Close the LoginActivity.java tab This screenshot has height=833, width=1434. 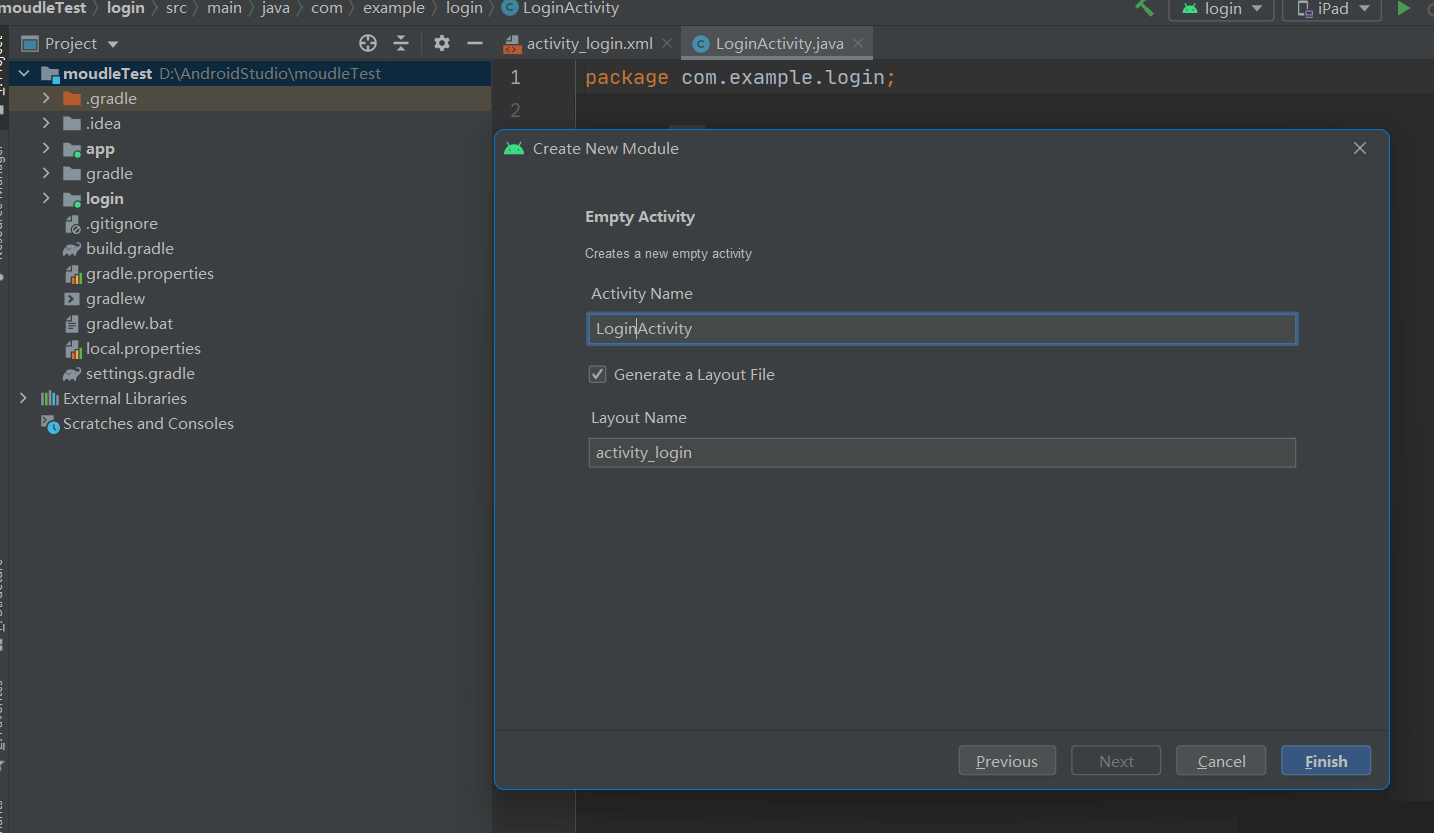[858, 44]
